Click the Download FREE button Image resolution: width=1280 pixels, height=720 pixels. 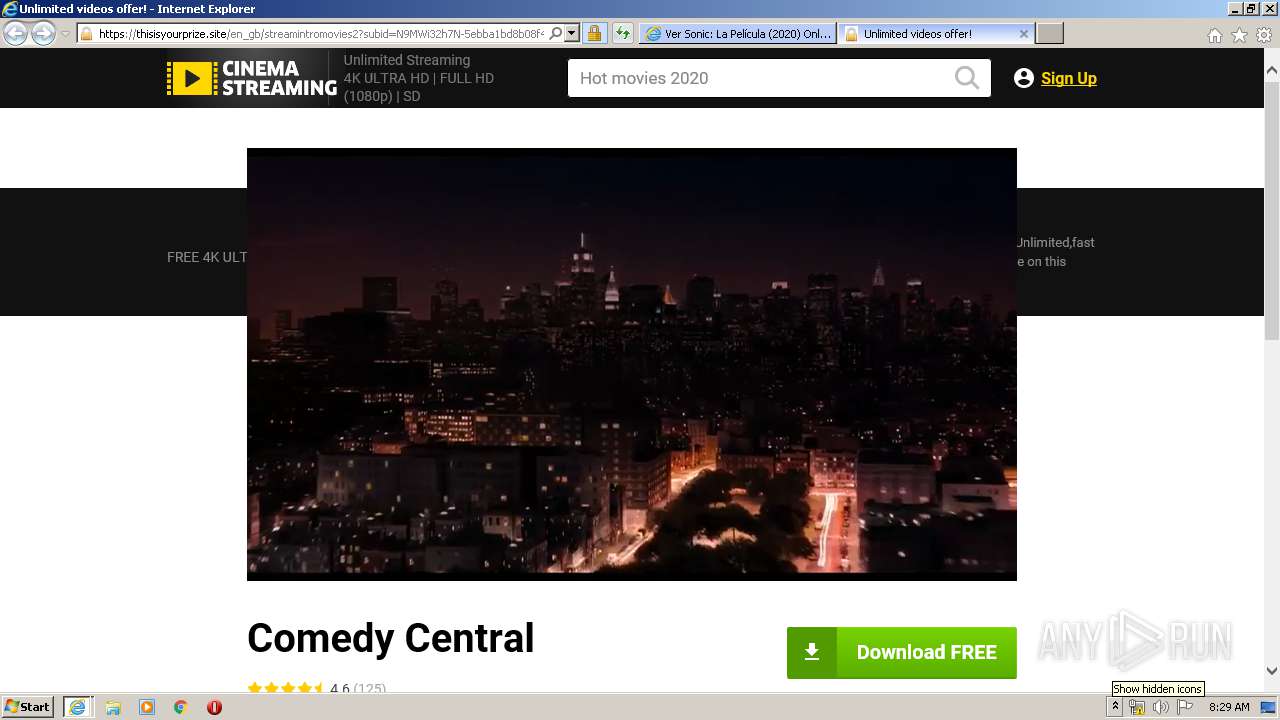tap(901, 652)
